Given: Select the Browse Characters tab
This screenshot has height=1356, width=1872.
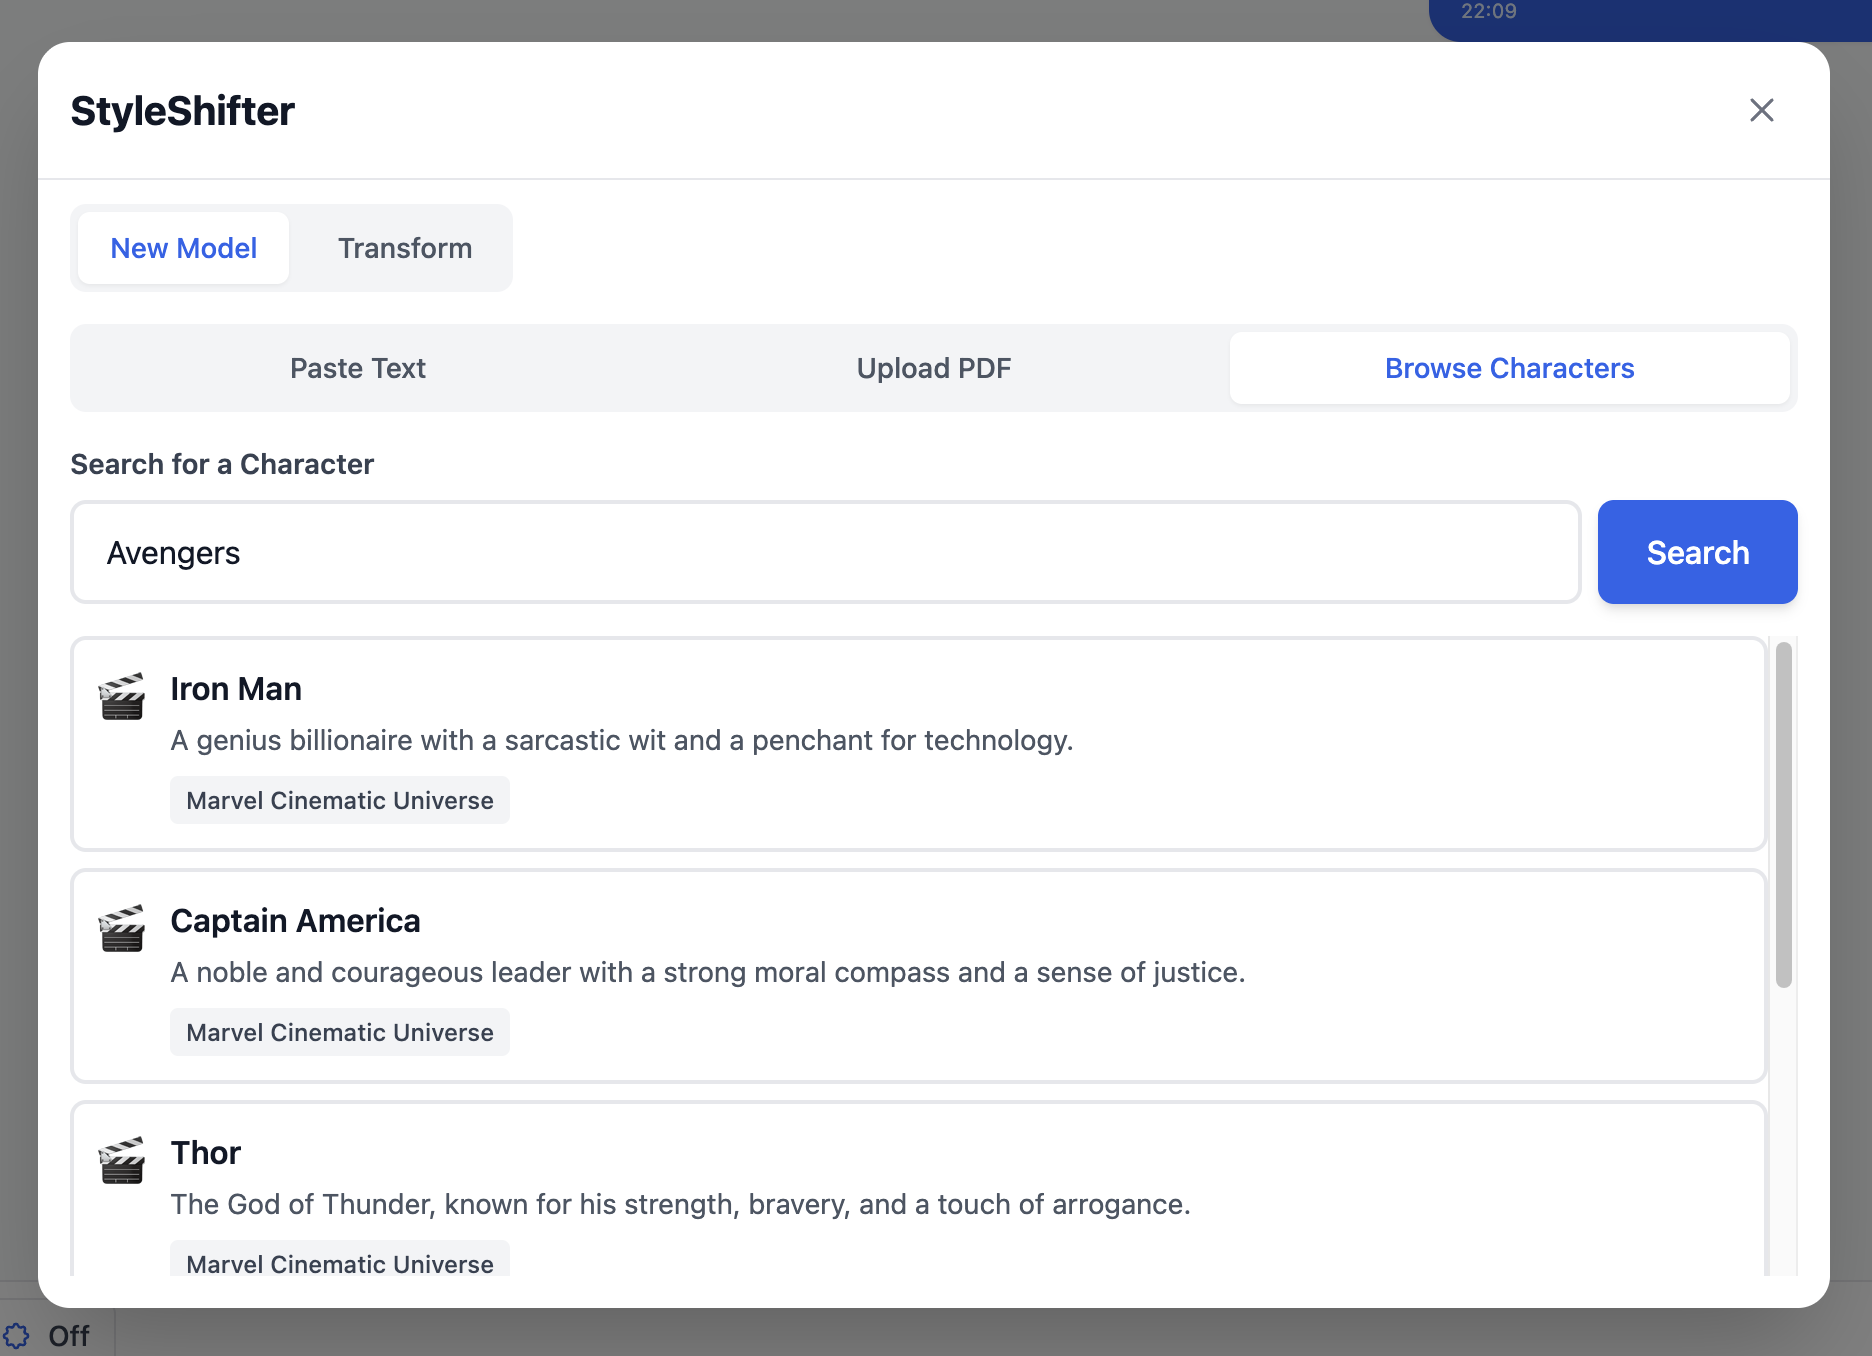Looking at the screenshot, I should (1510, 368).
